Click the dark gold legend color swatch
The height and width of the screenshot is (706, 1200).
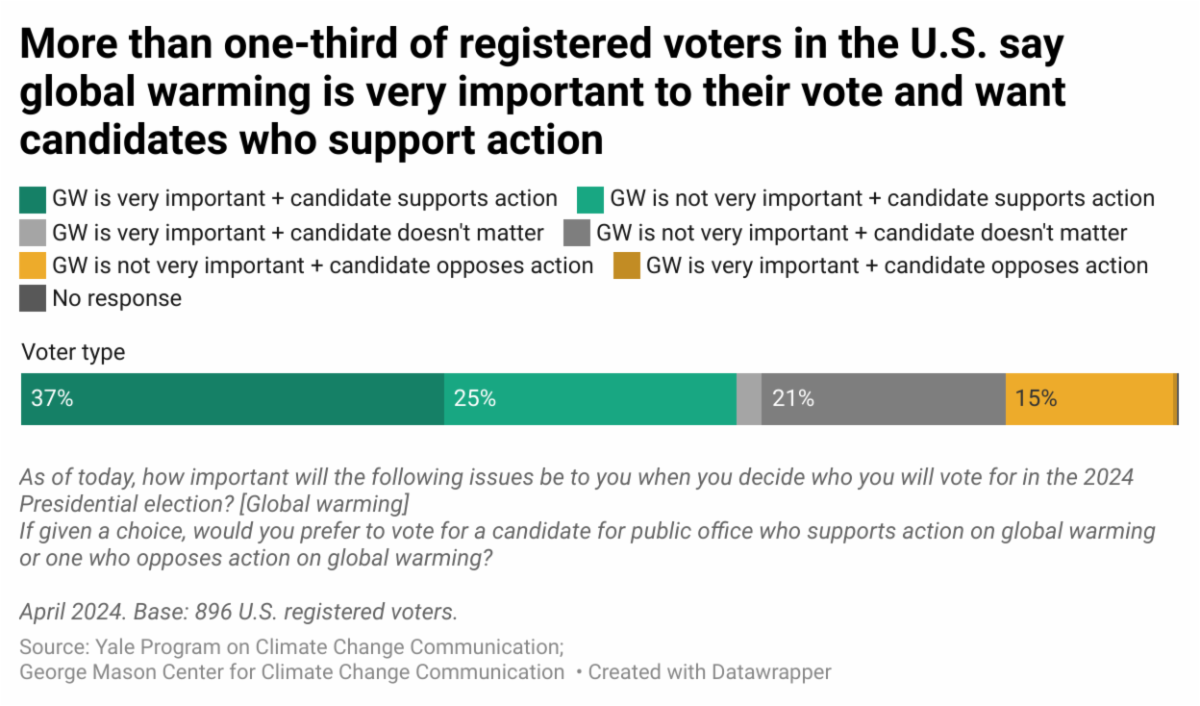tap(627, 266)
